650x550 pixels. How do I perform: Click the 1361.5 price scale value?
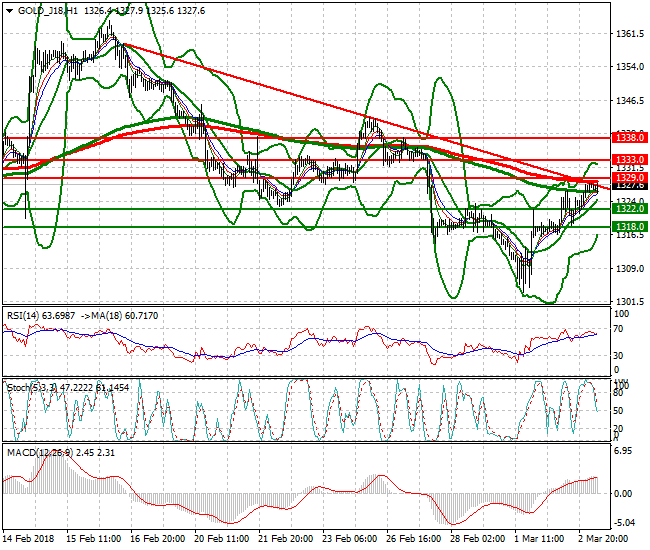[x=630, y=34]
